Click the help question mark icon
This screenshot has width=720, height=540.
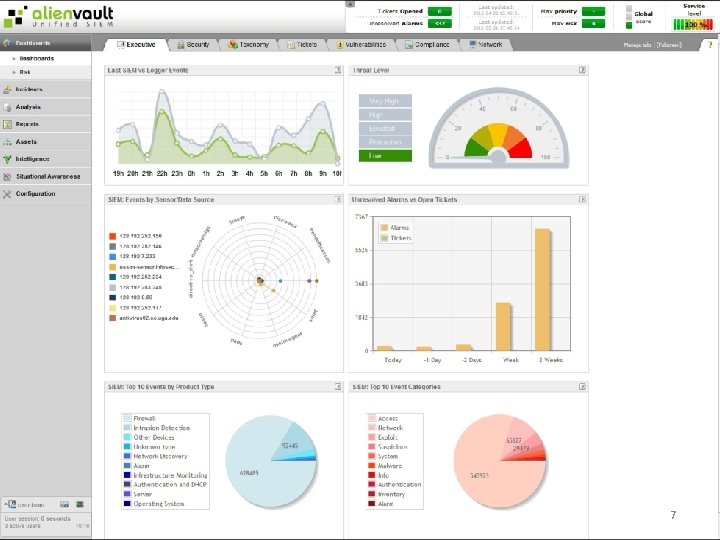710,45
